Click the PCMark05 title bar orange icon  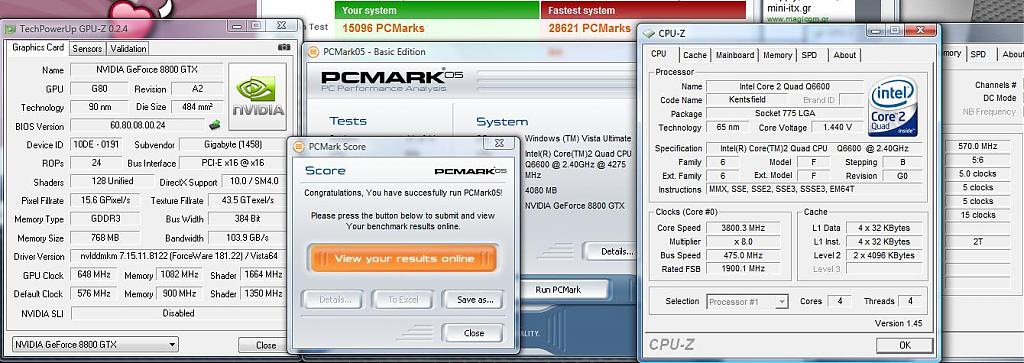coord(314,52)
